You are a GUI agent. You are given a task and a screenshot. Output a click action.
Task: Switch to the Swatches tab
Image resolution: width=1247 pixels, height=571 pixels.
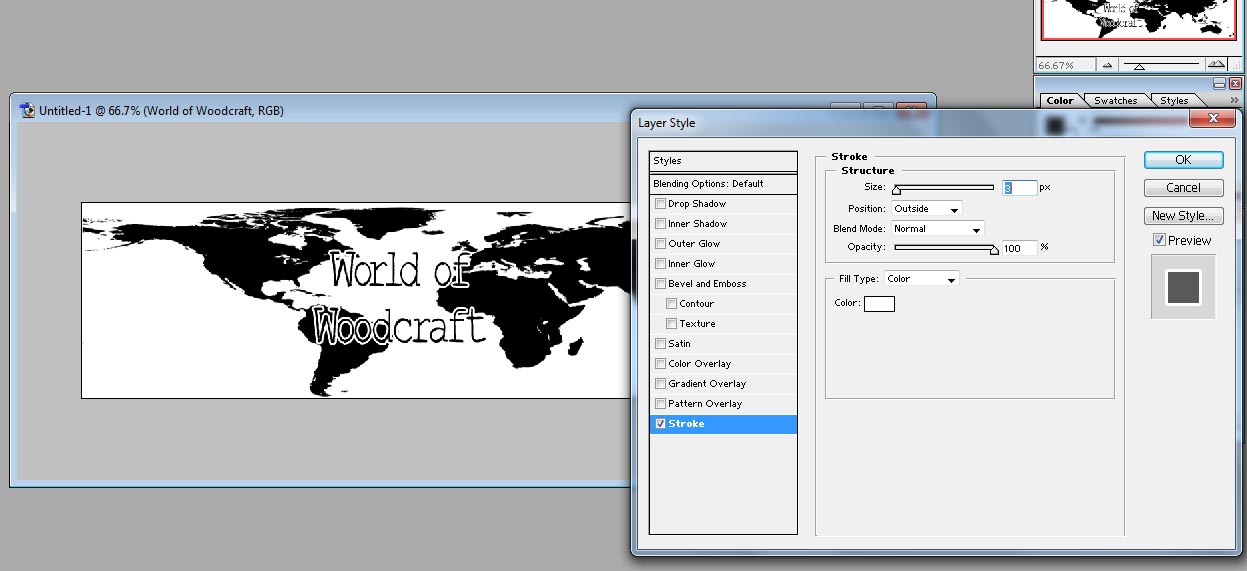tap(1115, 100)
